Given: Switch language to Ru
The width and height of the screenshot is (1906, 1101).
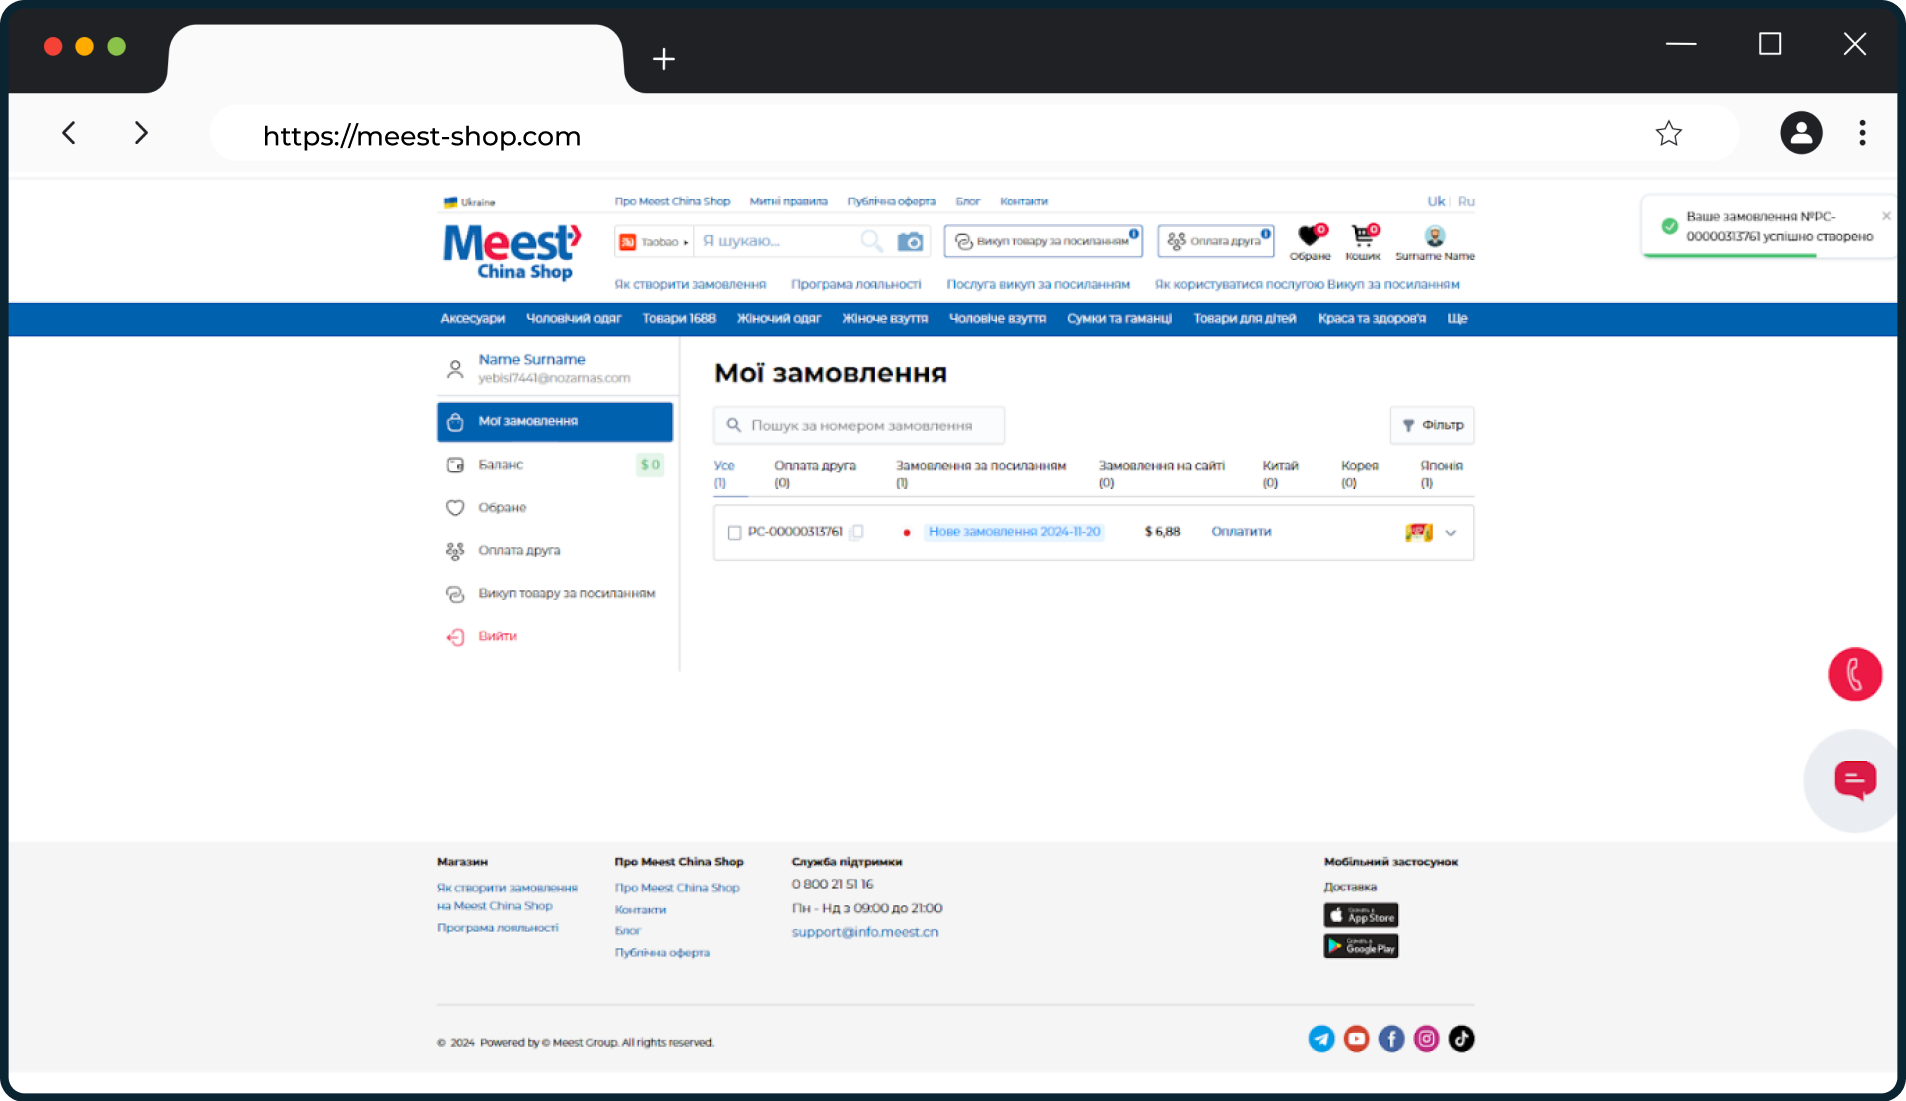Looking at the screenshot, I should [x=1466, y=201].
